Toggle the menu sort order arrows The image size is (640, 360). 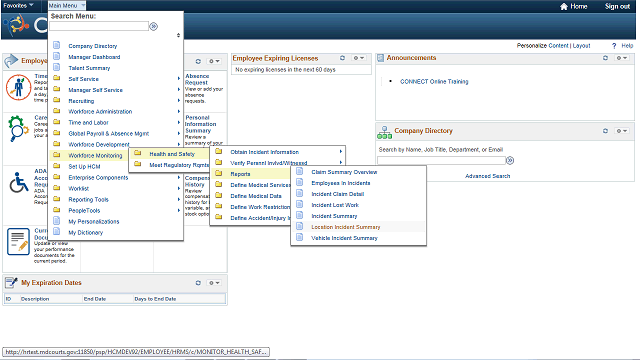[178, 35]
